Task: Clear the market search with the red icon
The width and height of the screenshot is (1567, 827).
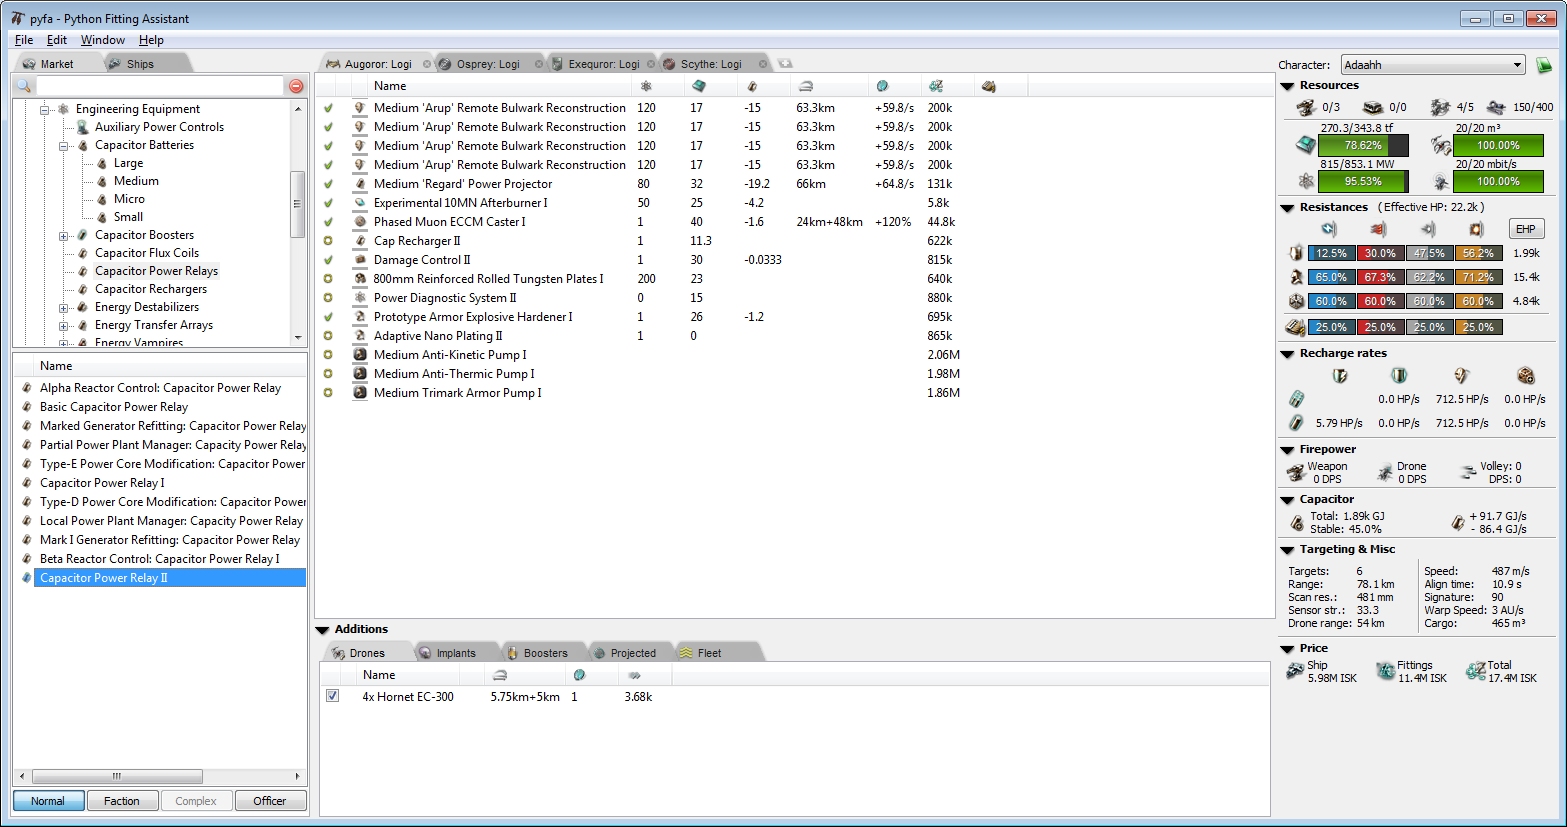Action: point(296,86)
